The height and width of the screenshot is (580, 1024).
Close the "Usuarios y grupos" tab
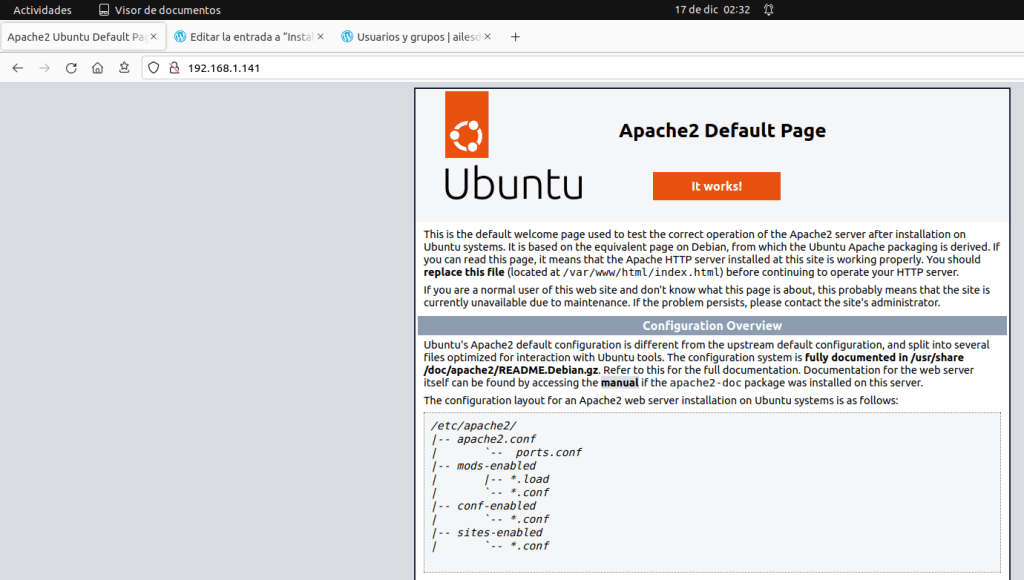pyautogui.click(x=487, y=37)
